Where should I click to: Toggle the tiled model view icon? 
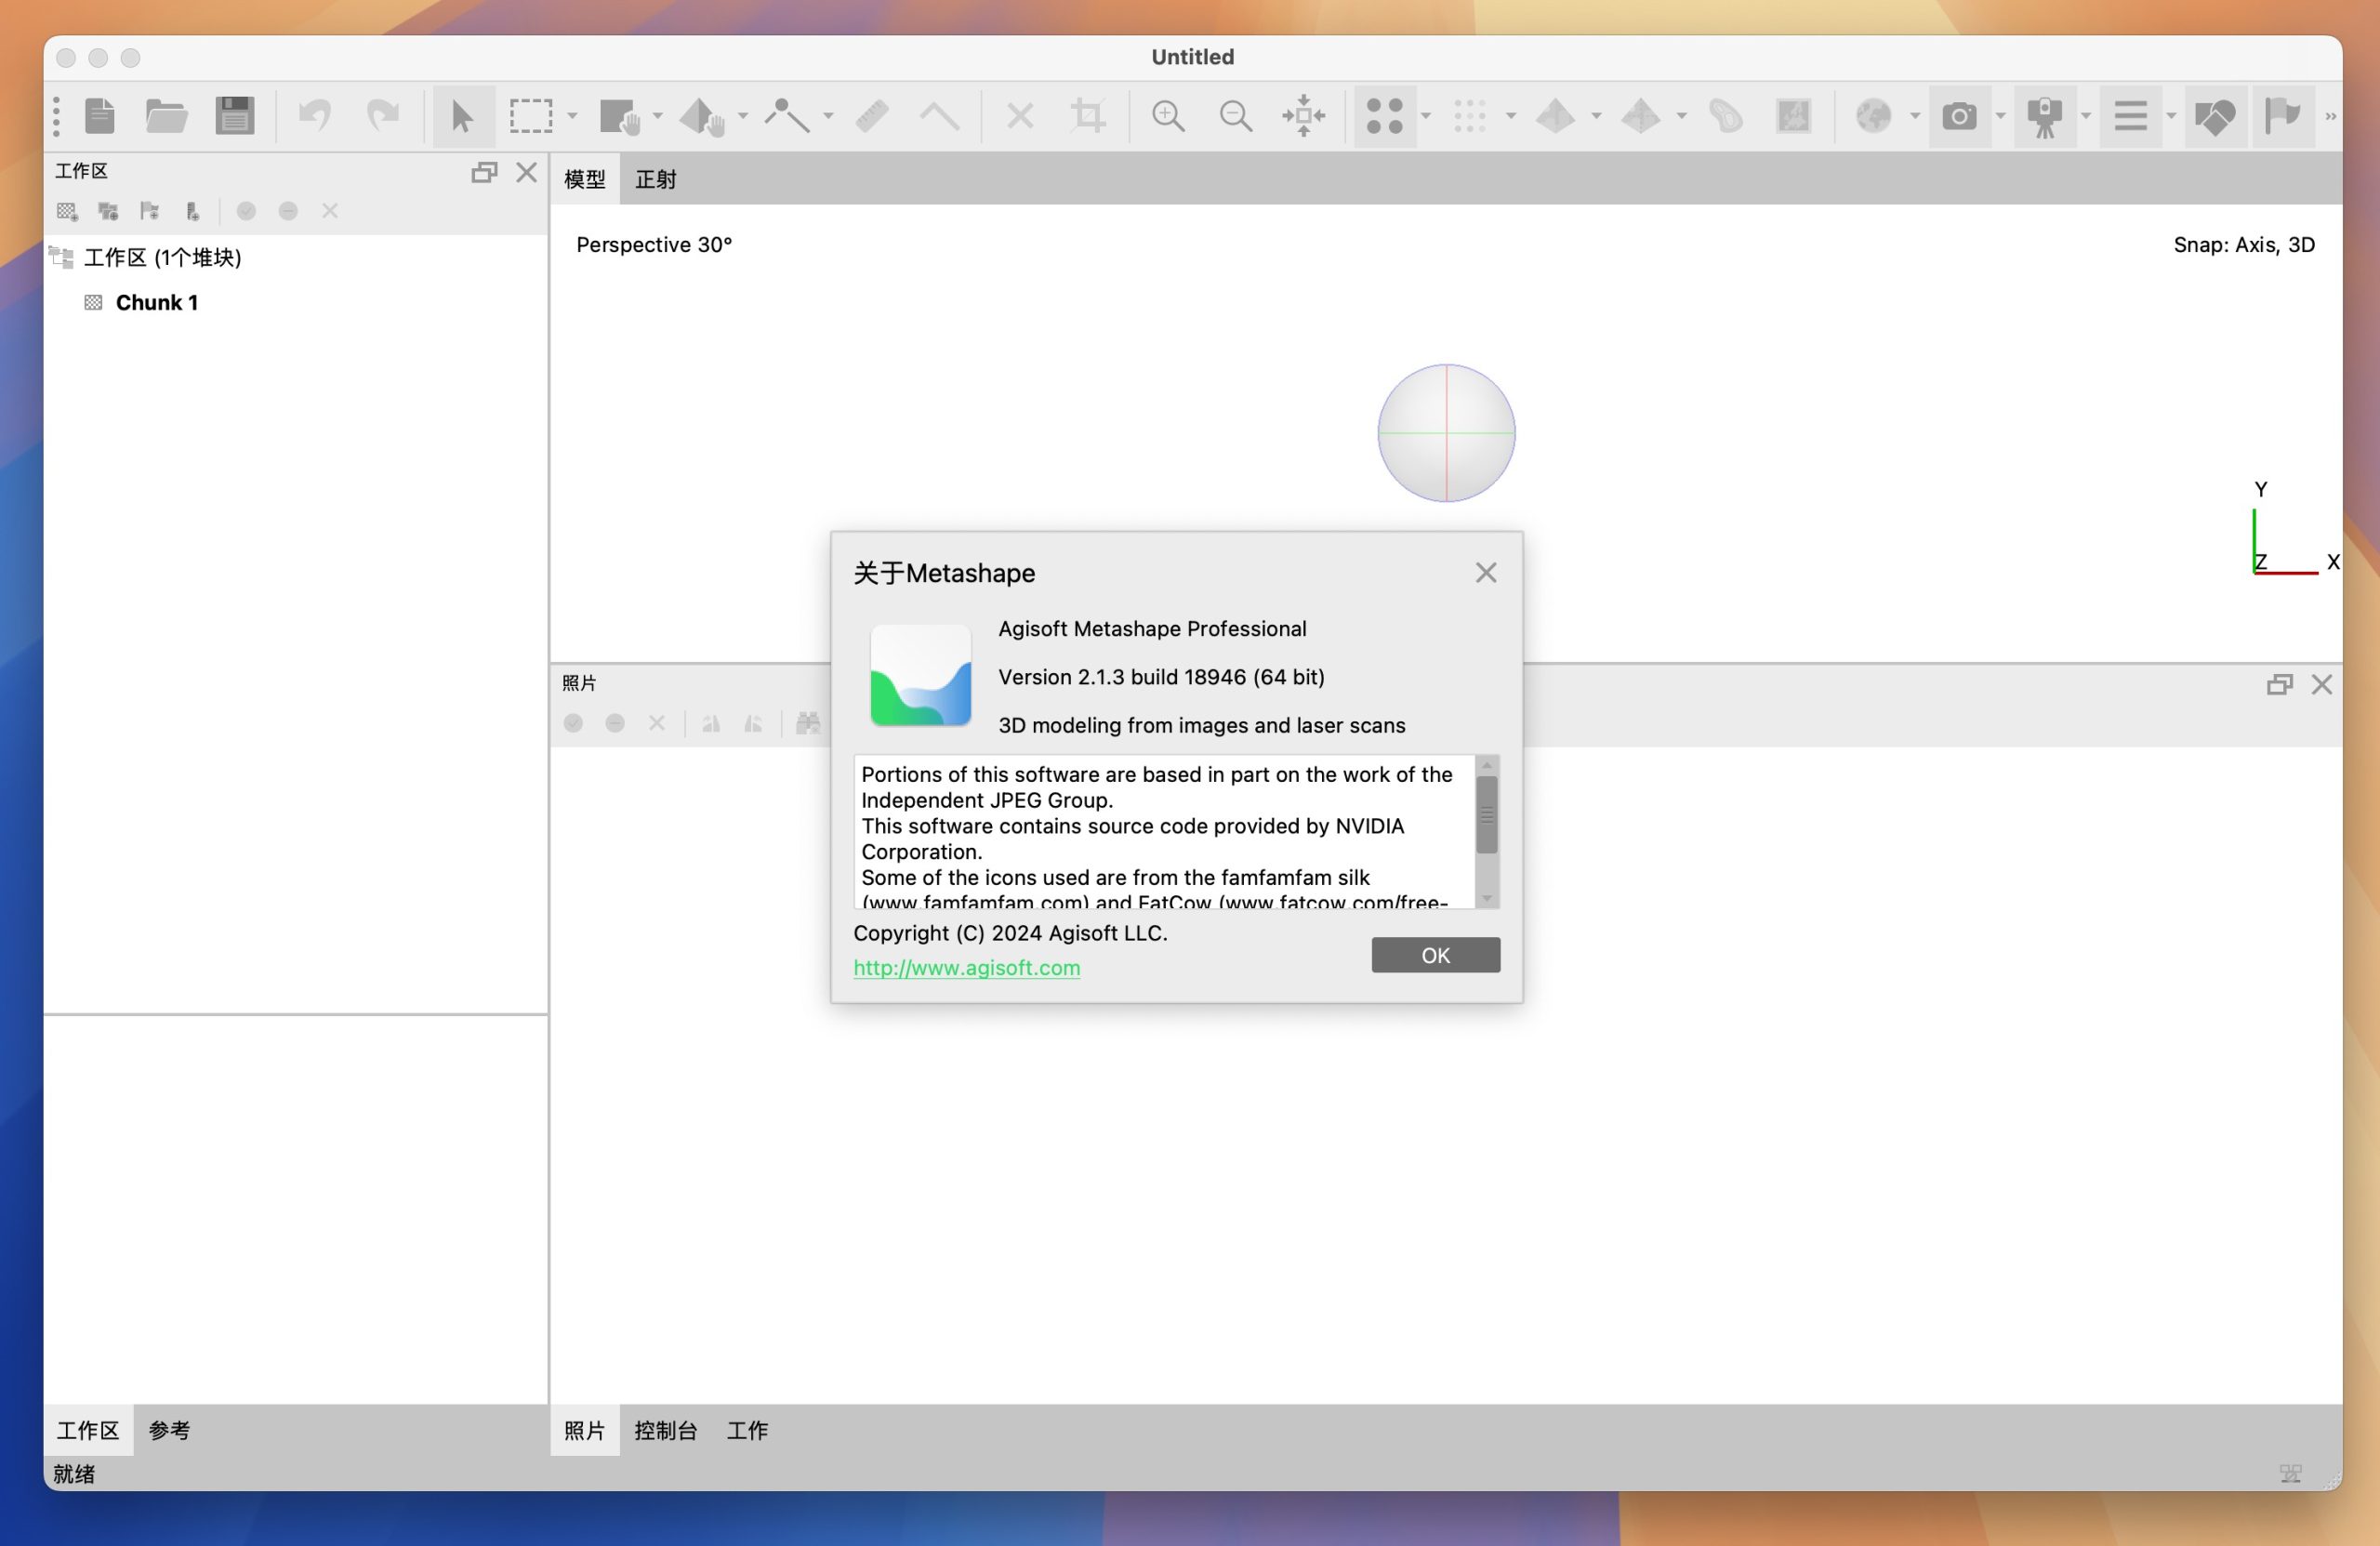coord(1641,116)
